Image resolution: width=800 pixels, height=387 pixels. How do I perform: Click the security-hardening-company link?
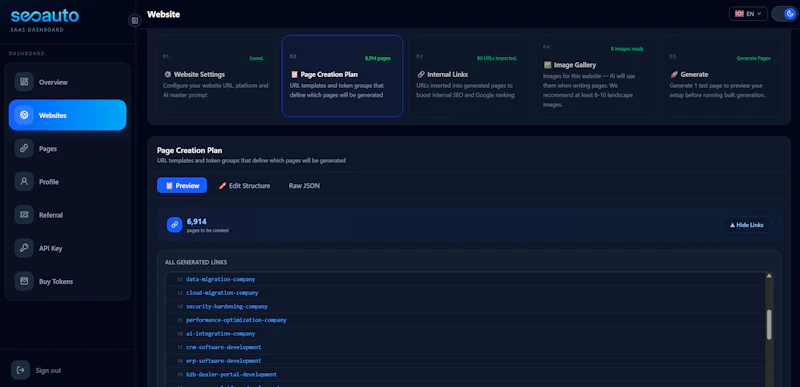pos(227,306)
